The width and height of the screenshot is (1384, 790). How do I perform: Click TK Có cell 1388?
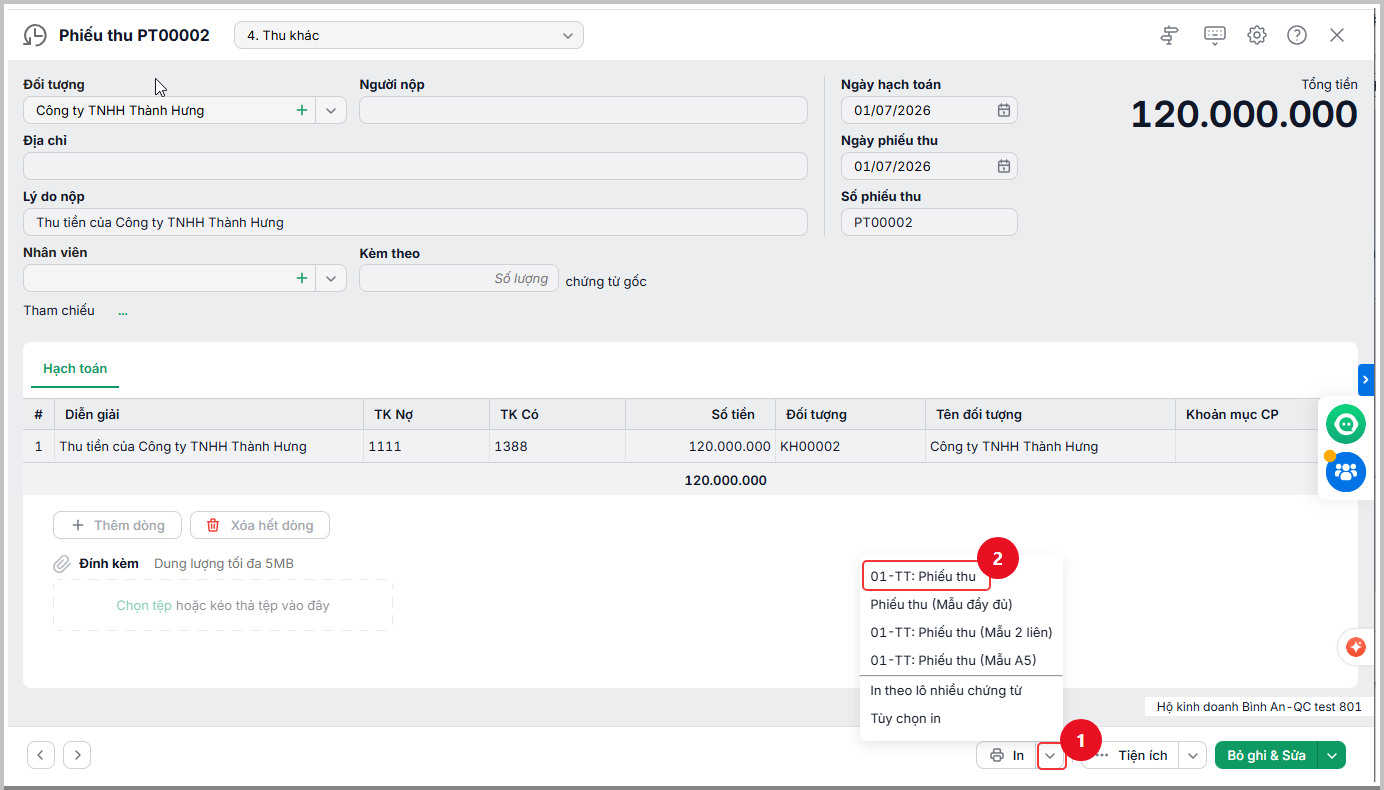[x=557, y=446]
